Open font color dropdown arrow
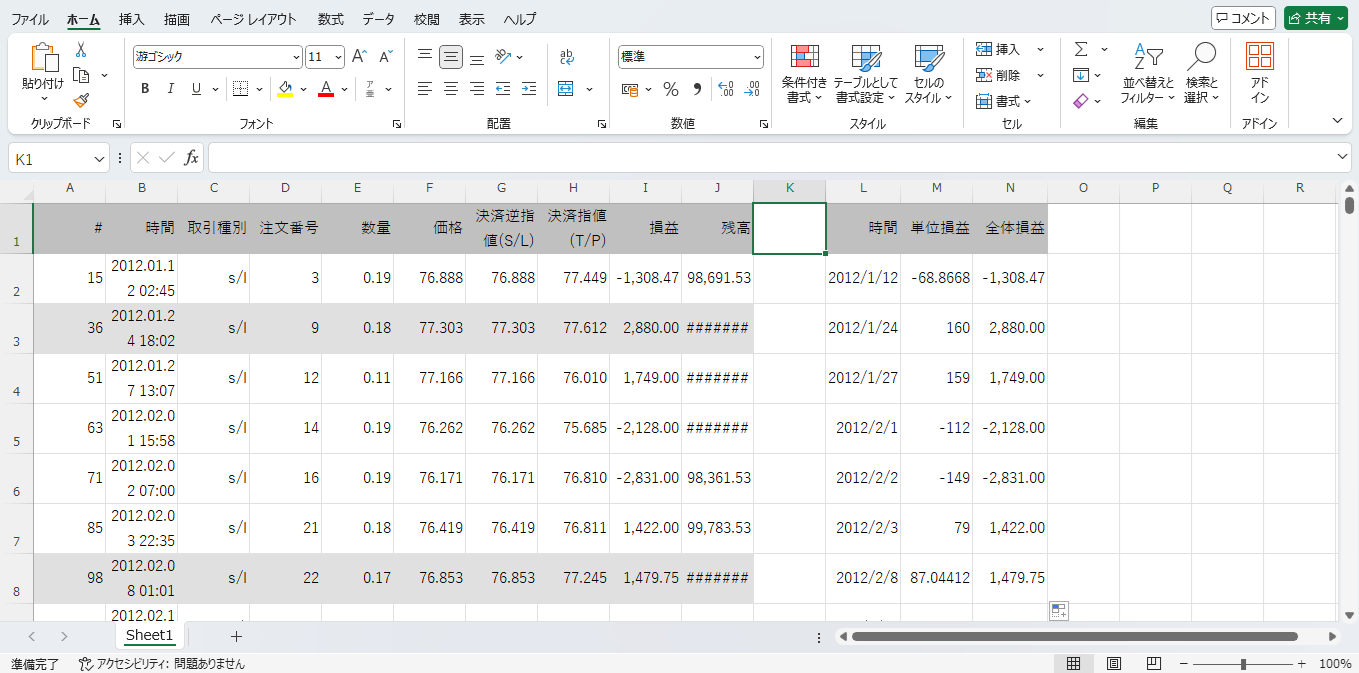Image resolution: width=1359 pixels, height=673 pixels. pyautogui.click(x=344, y=89)
